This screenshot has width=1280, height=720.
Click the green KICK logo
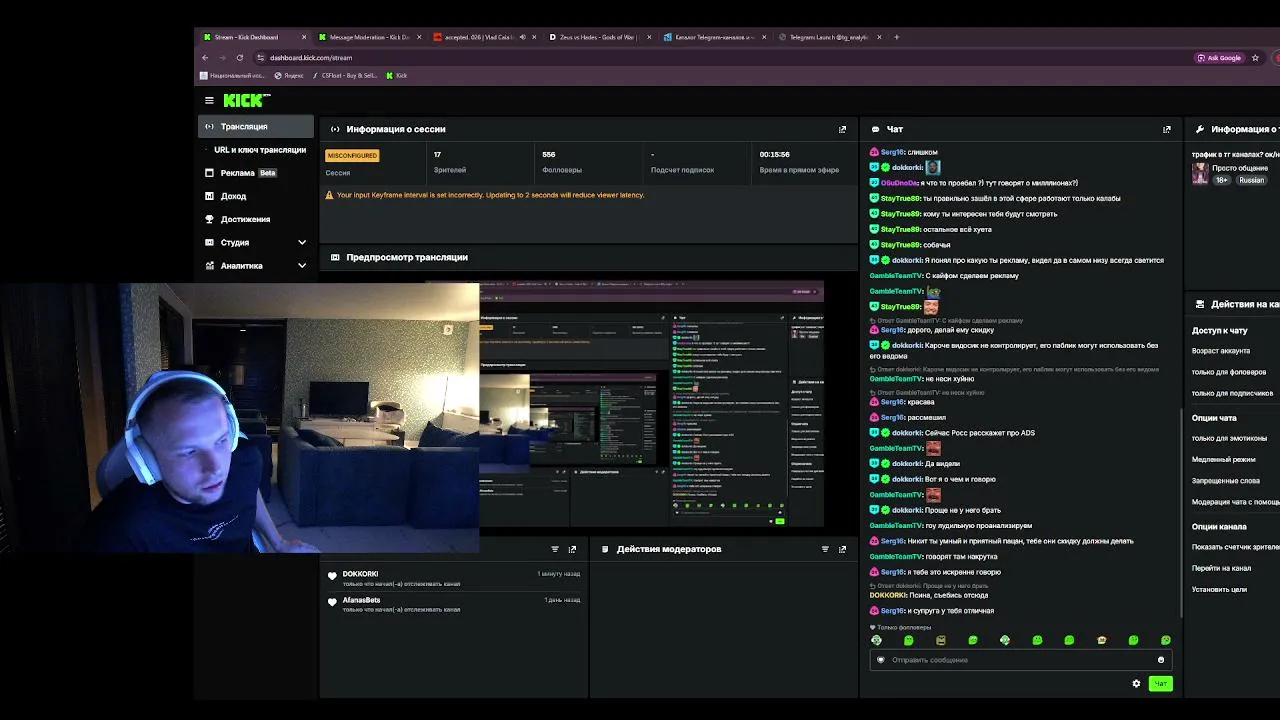pyautogui.click(x=247, y=100)
